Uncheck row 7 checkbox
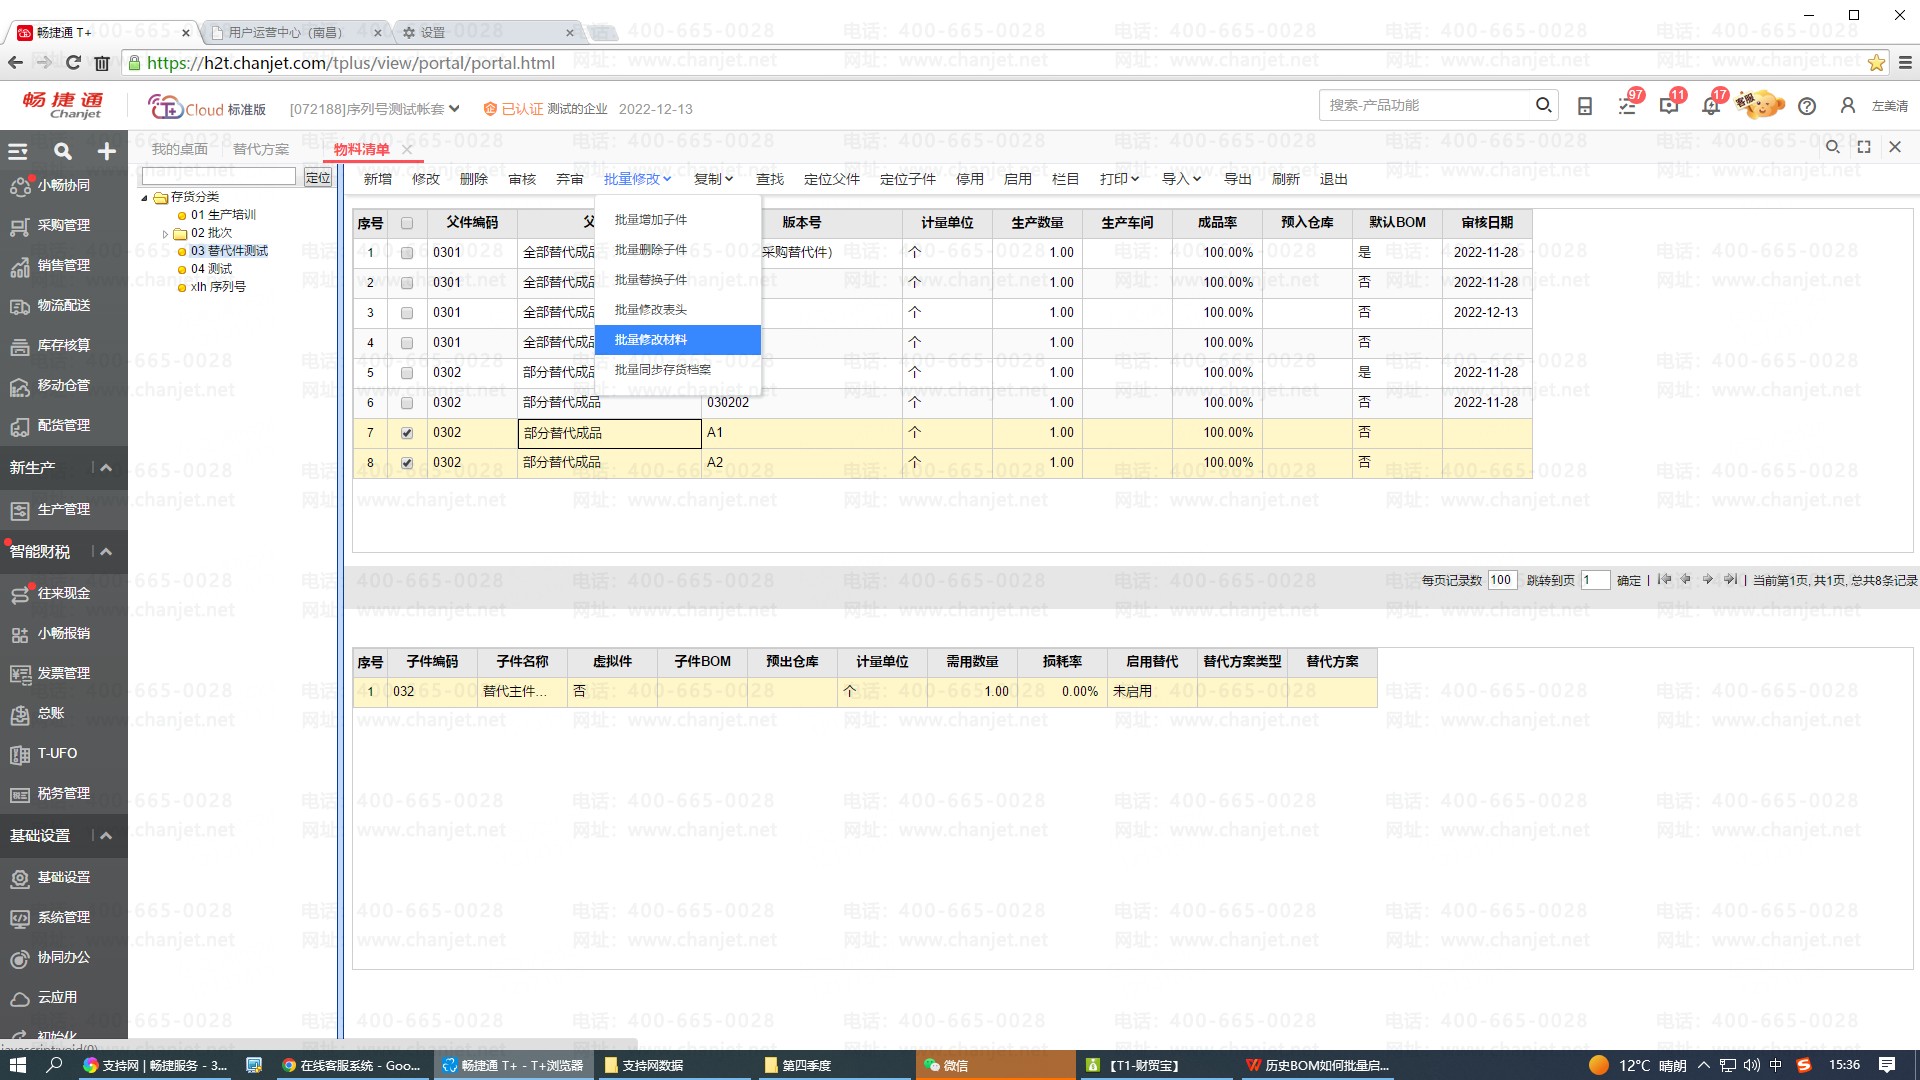The image size is (1920, 1080). pos(406,433)
